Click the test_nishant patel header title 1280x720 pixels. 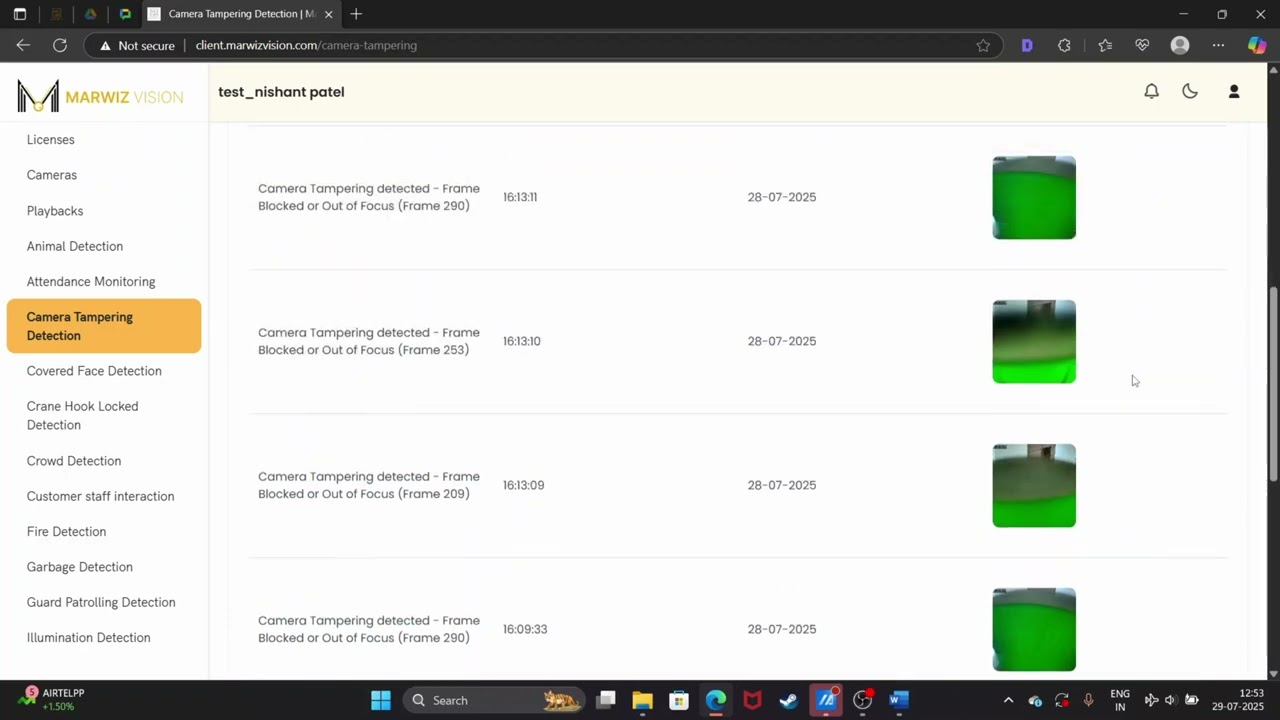point(281,92)
